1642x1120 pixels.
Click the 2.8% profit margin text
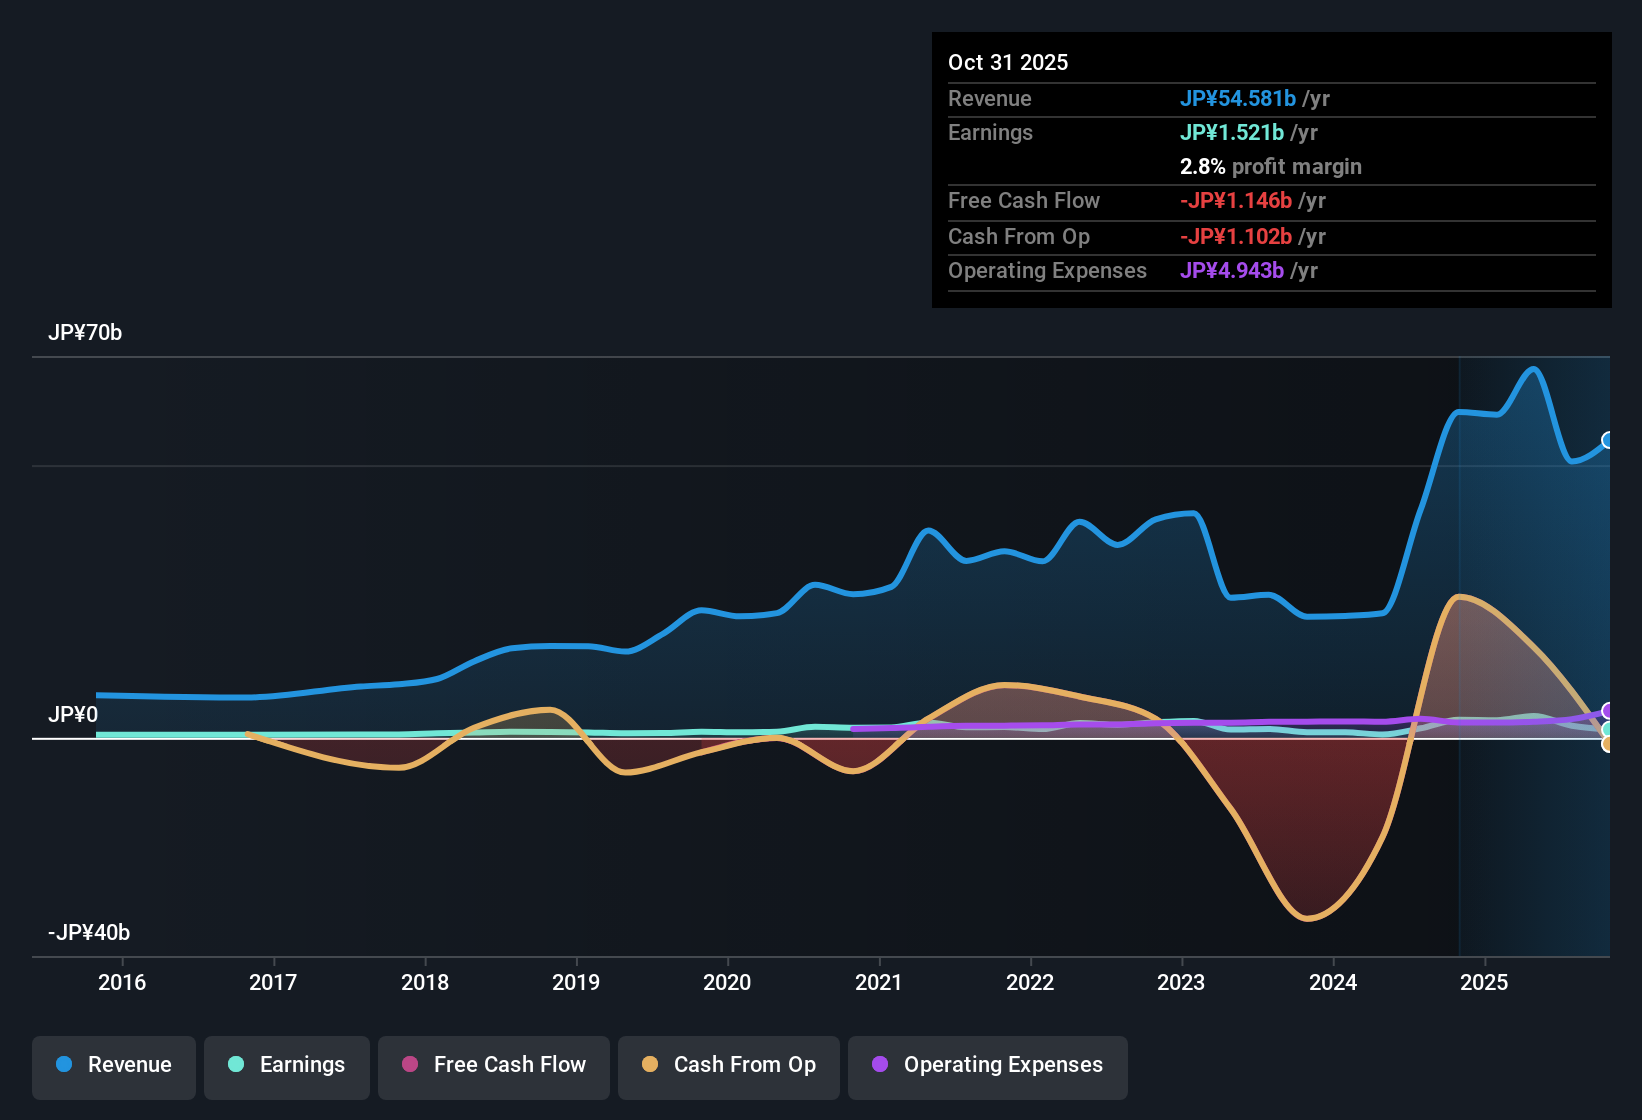(1270, 166)
